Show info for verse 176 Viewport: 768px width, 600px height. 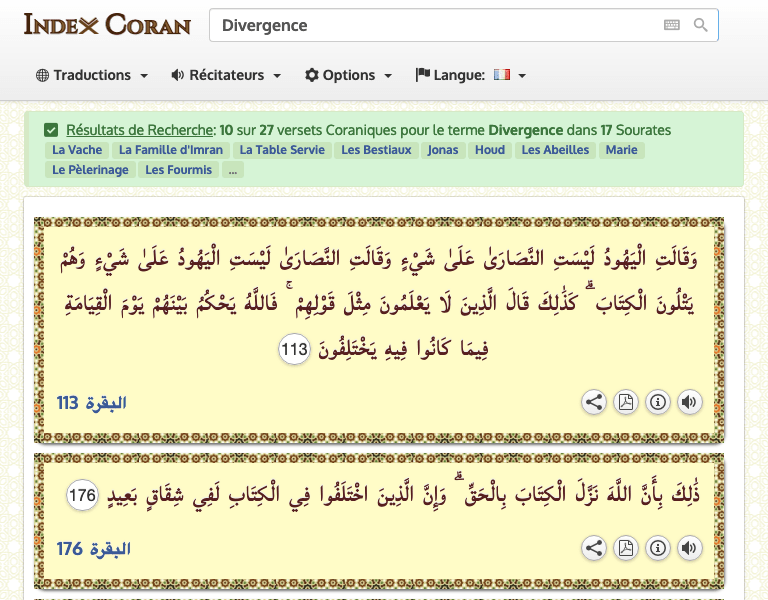click(x=657, y=548)
